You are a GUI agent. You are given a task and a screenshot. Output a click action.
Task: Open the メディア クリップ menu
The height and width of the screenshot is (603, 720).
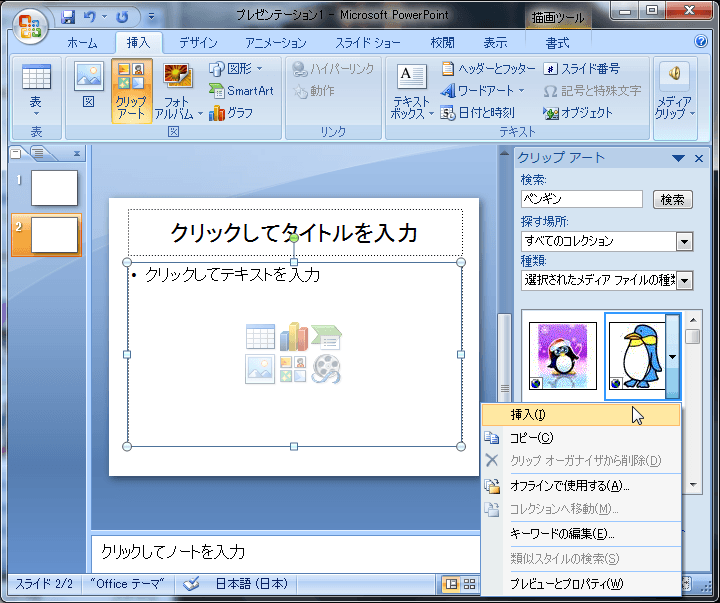click(675, 91)
